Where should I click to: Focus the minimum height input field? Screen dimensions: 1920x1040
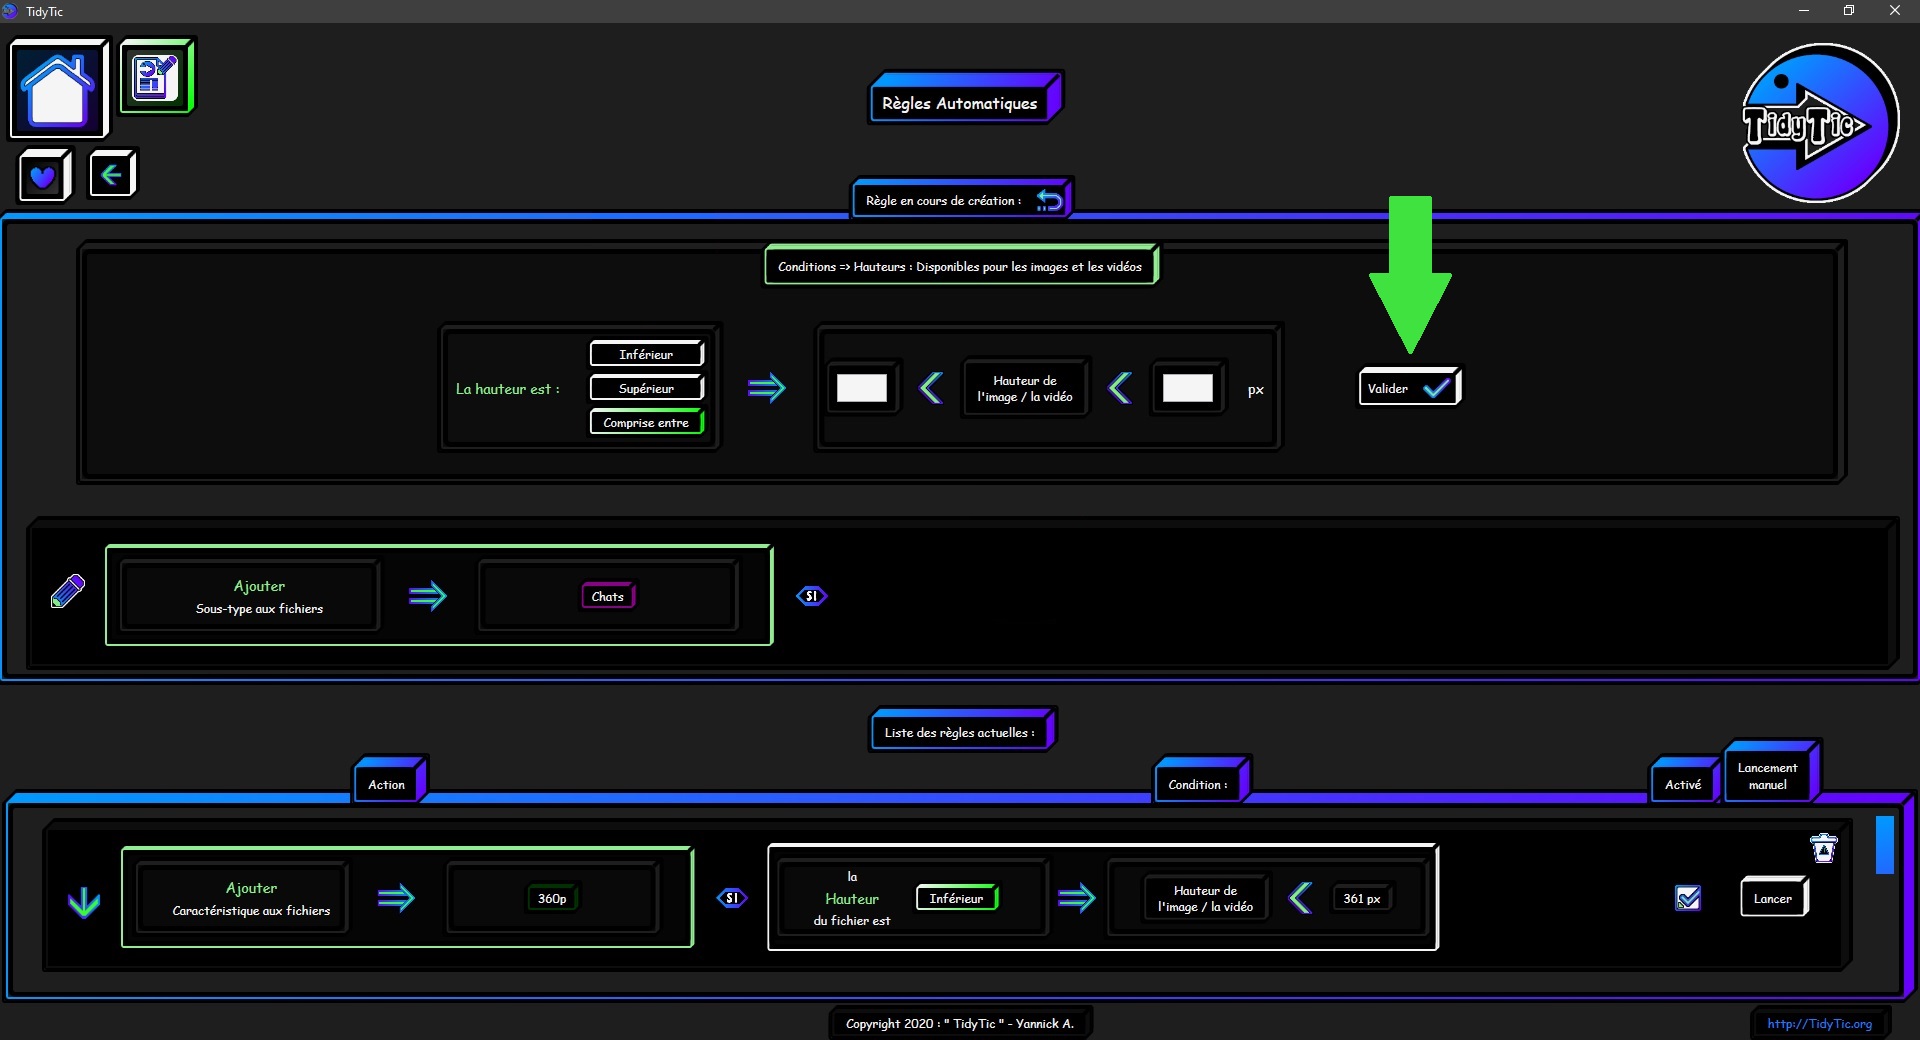point(861,388)
